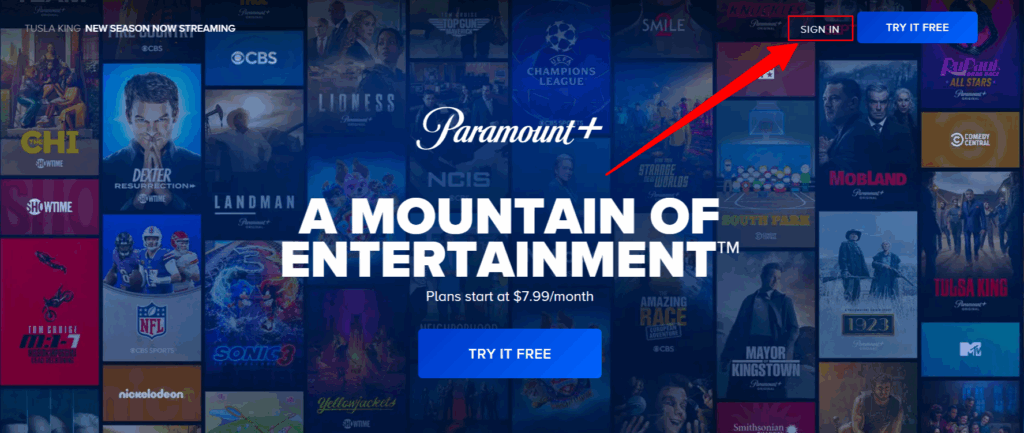Open the MTV logo tile

click(x=970, y=349)
